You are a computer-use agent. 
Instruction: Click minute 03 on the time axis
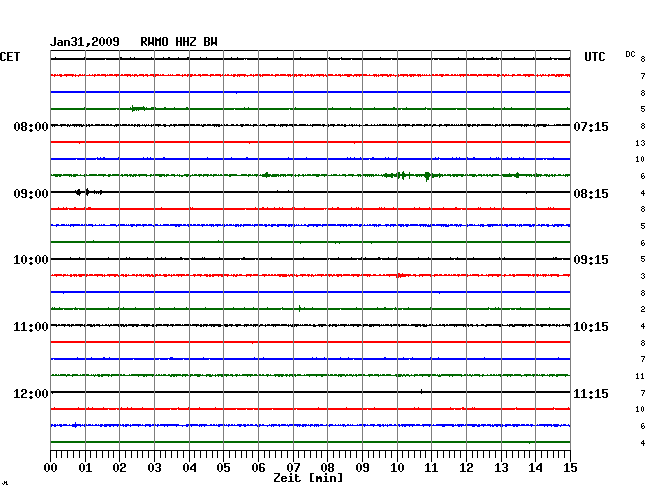154,468
